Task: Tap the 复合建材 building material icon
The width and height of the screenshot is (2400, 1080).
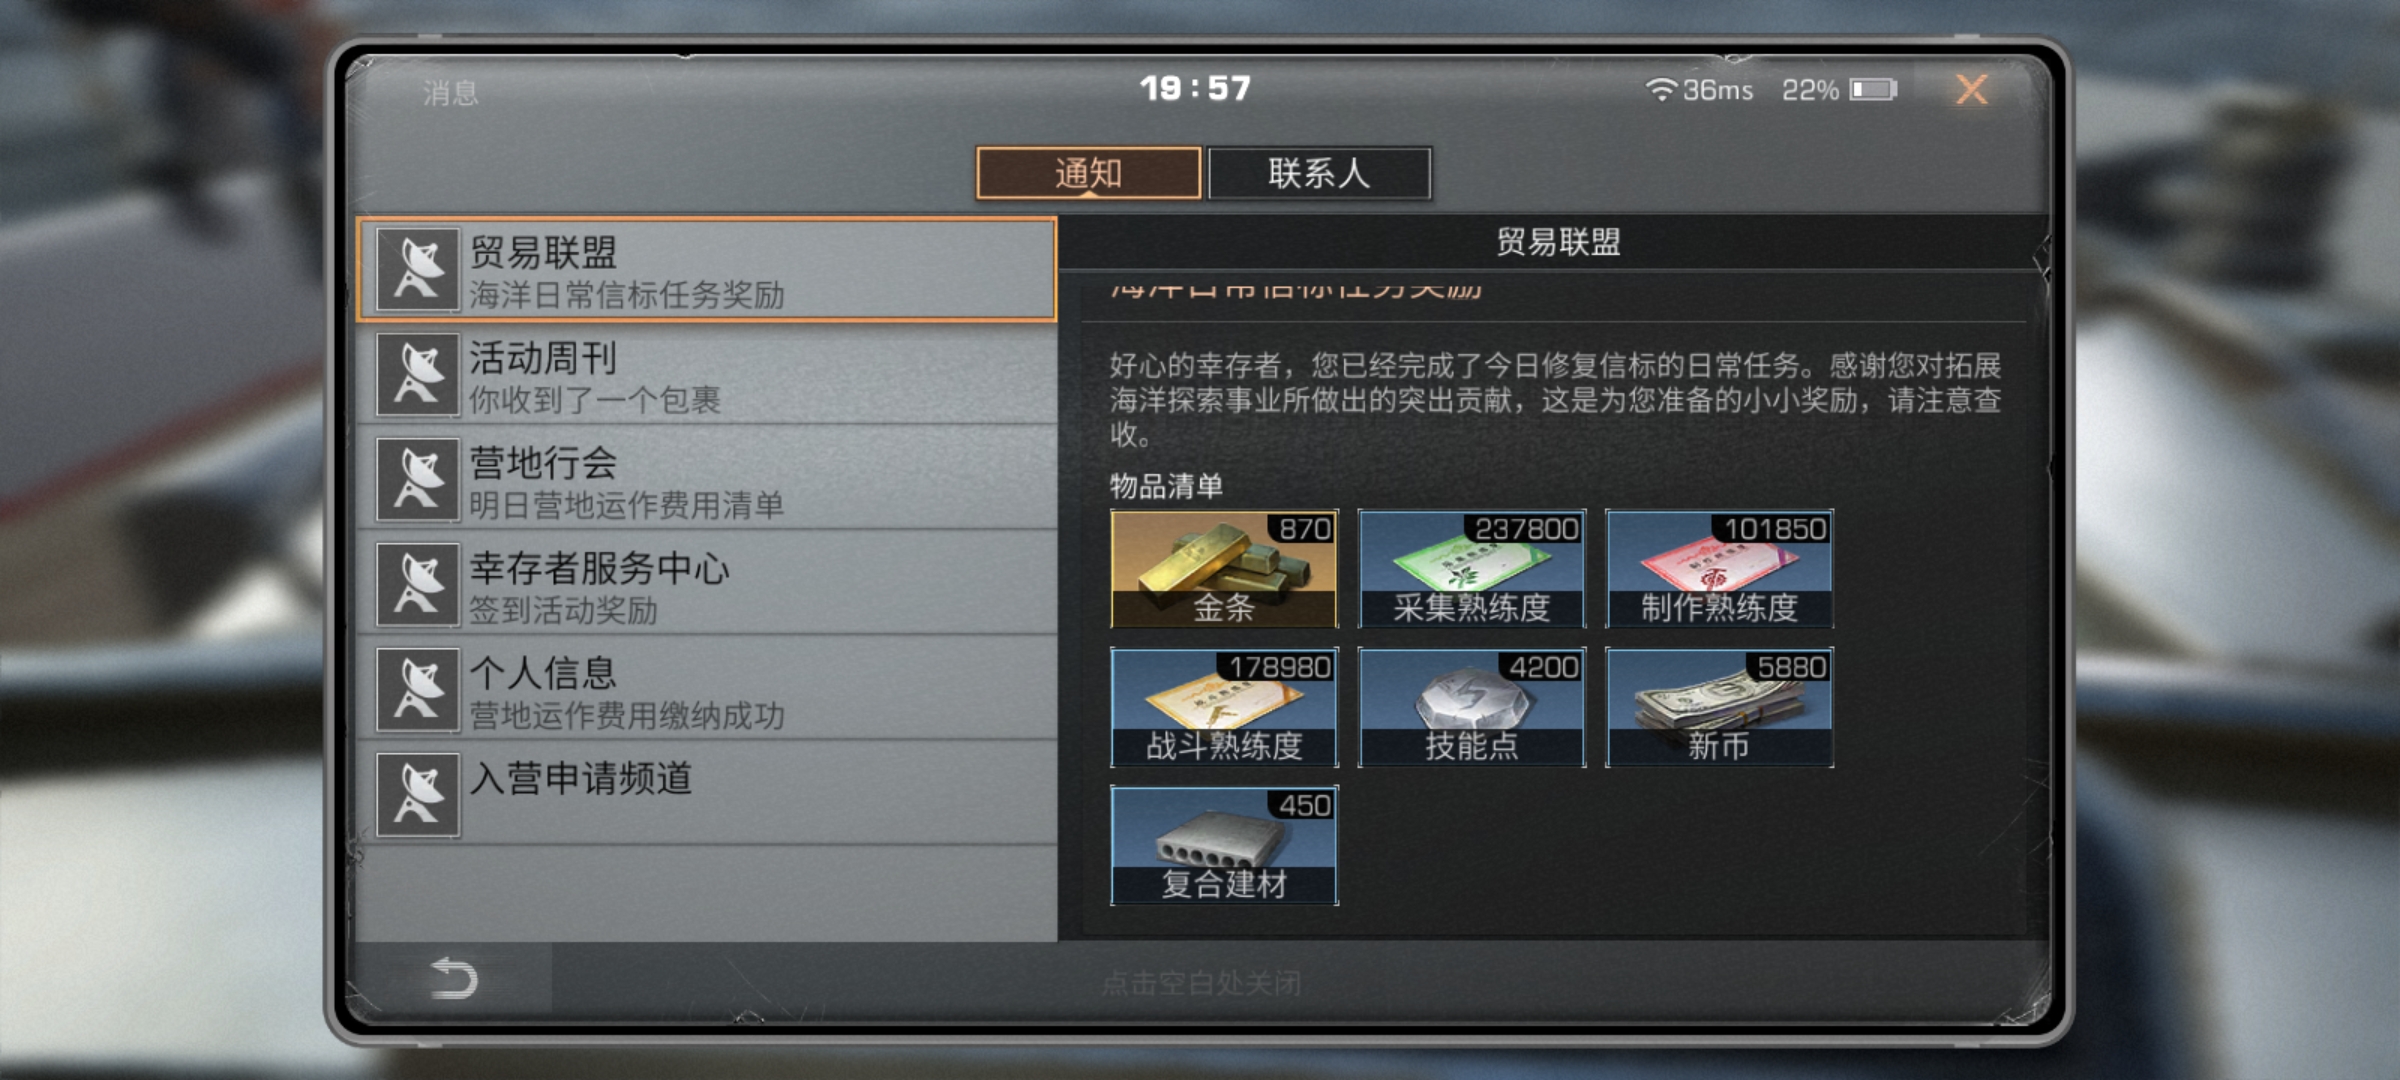Action: pyautogui.click(x=1224, y=845)
